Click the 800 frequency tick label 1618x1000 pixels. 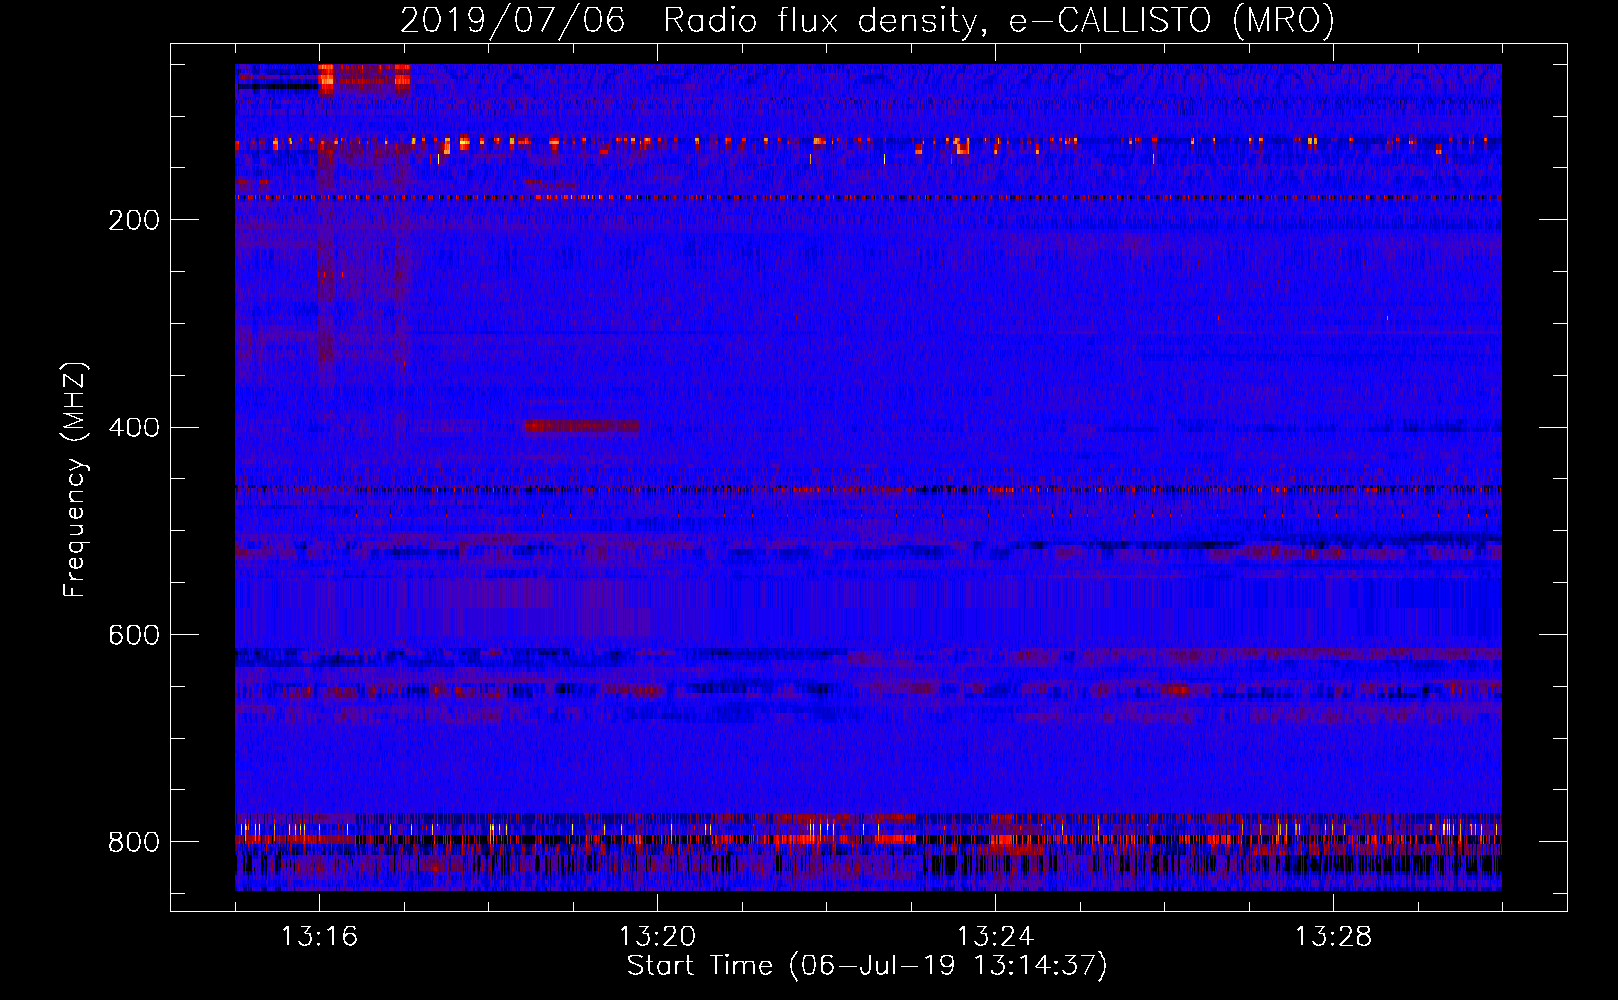click(x=134, y=843)
